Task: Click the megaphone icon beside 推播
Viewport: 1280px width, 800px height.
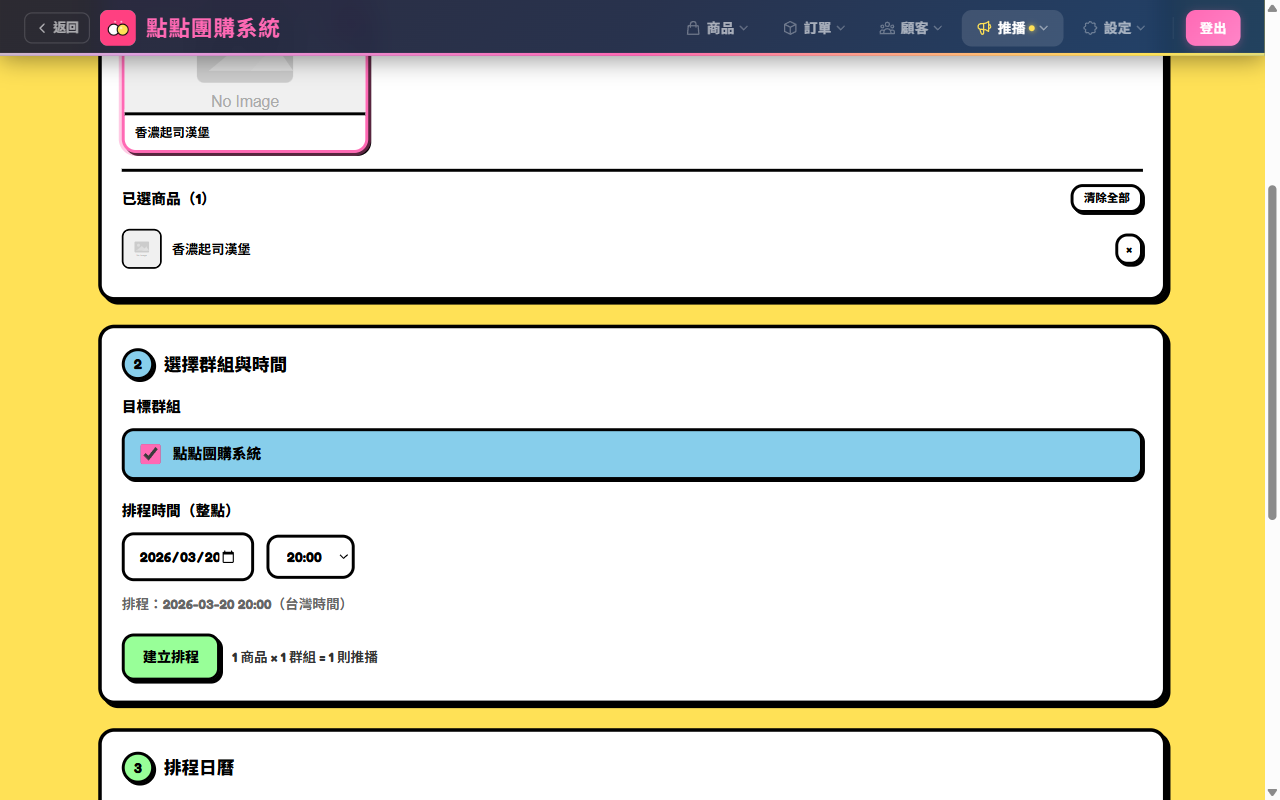Action: [x=984, y=28]
